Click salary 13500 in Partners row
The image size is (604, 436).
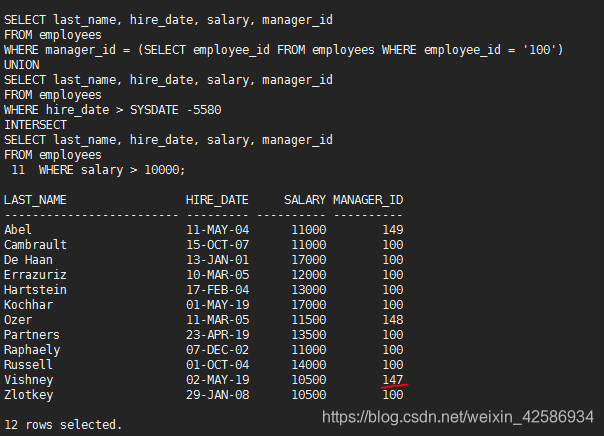pyautogui.click(x=309, y=335)
